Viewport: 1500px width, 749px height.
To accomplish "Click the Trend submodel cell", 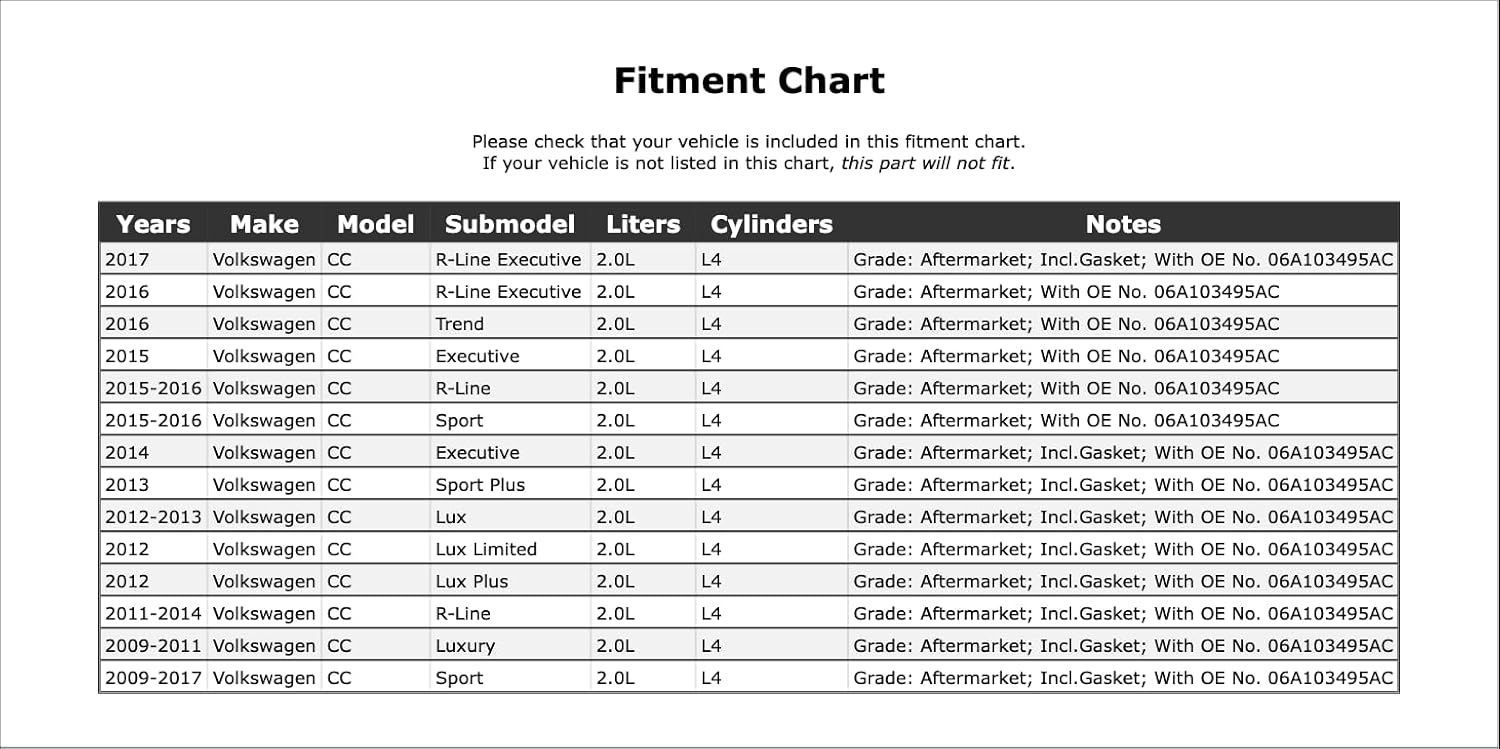I will click(459, 324).
